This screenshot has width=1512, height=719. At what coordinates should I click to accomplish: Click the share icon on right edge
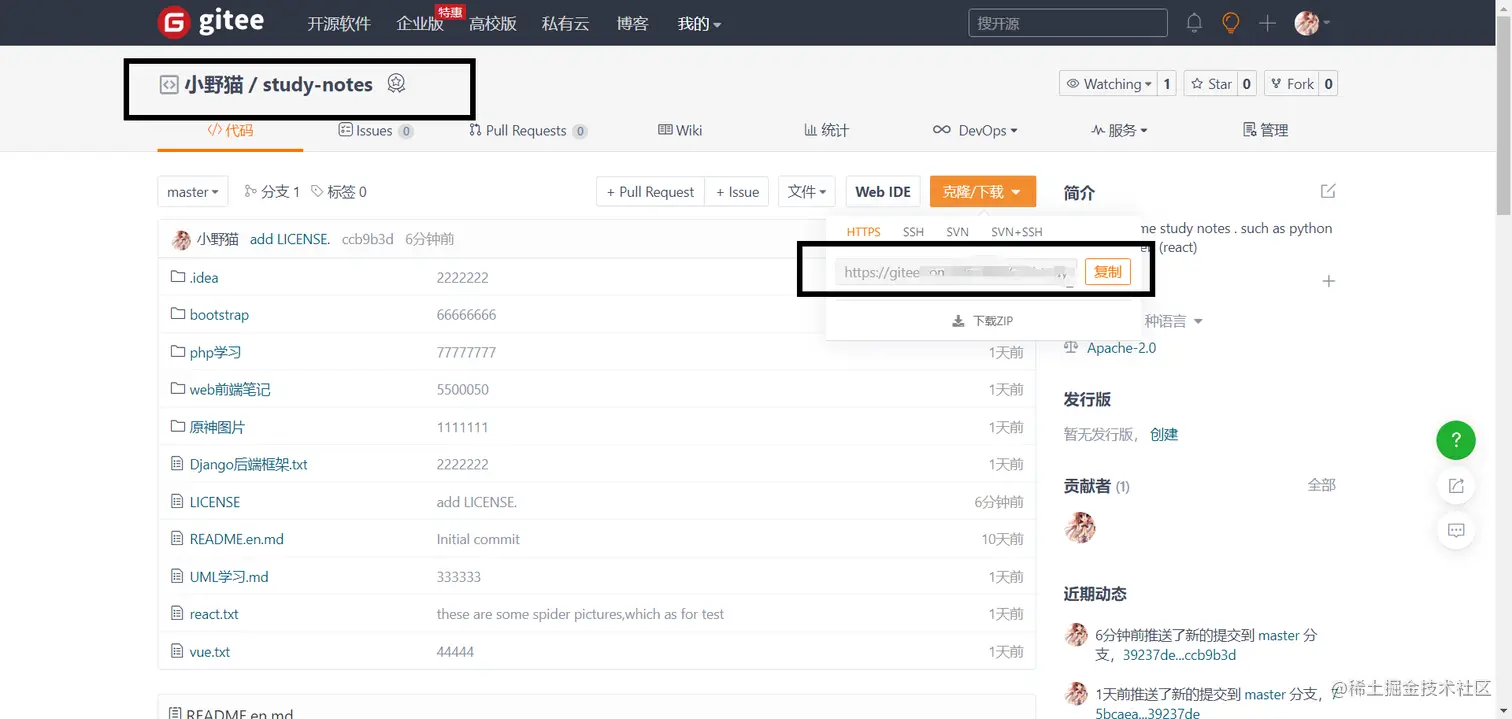pyautogui.click(x=1456, y=486)
